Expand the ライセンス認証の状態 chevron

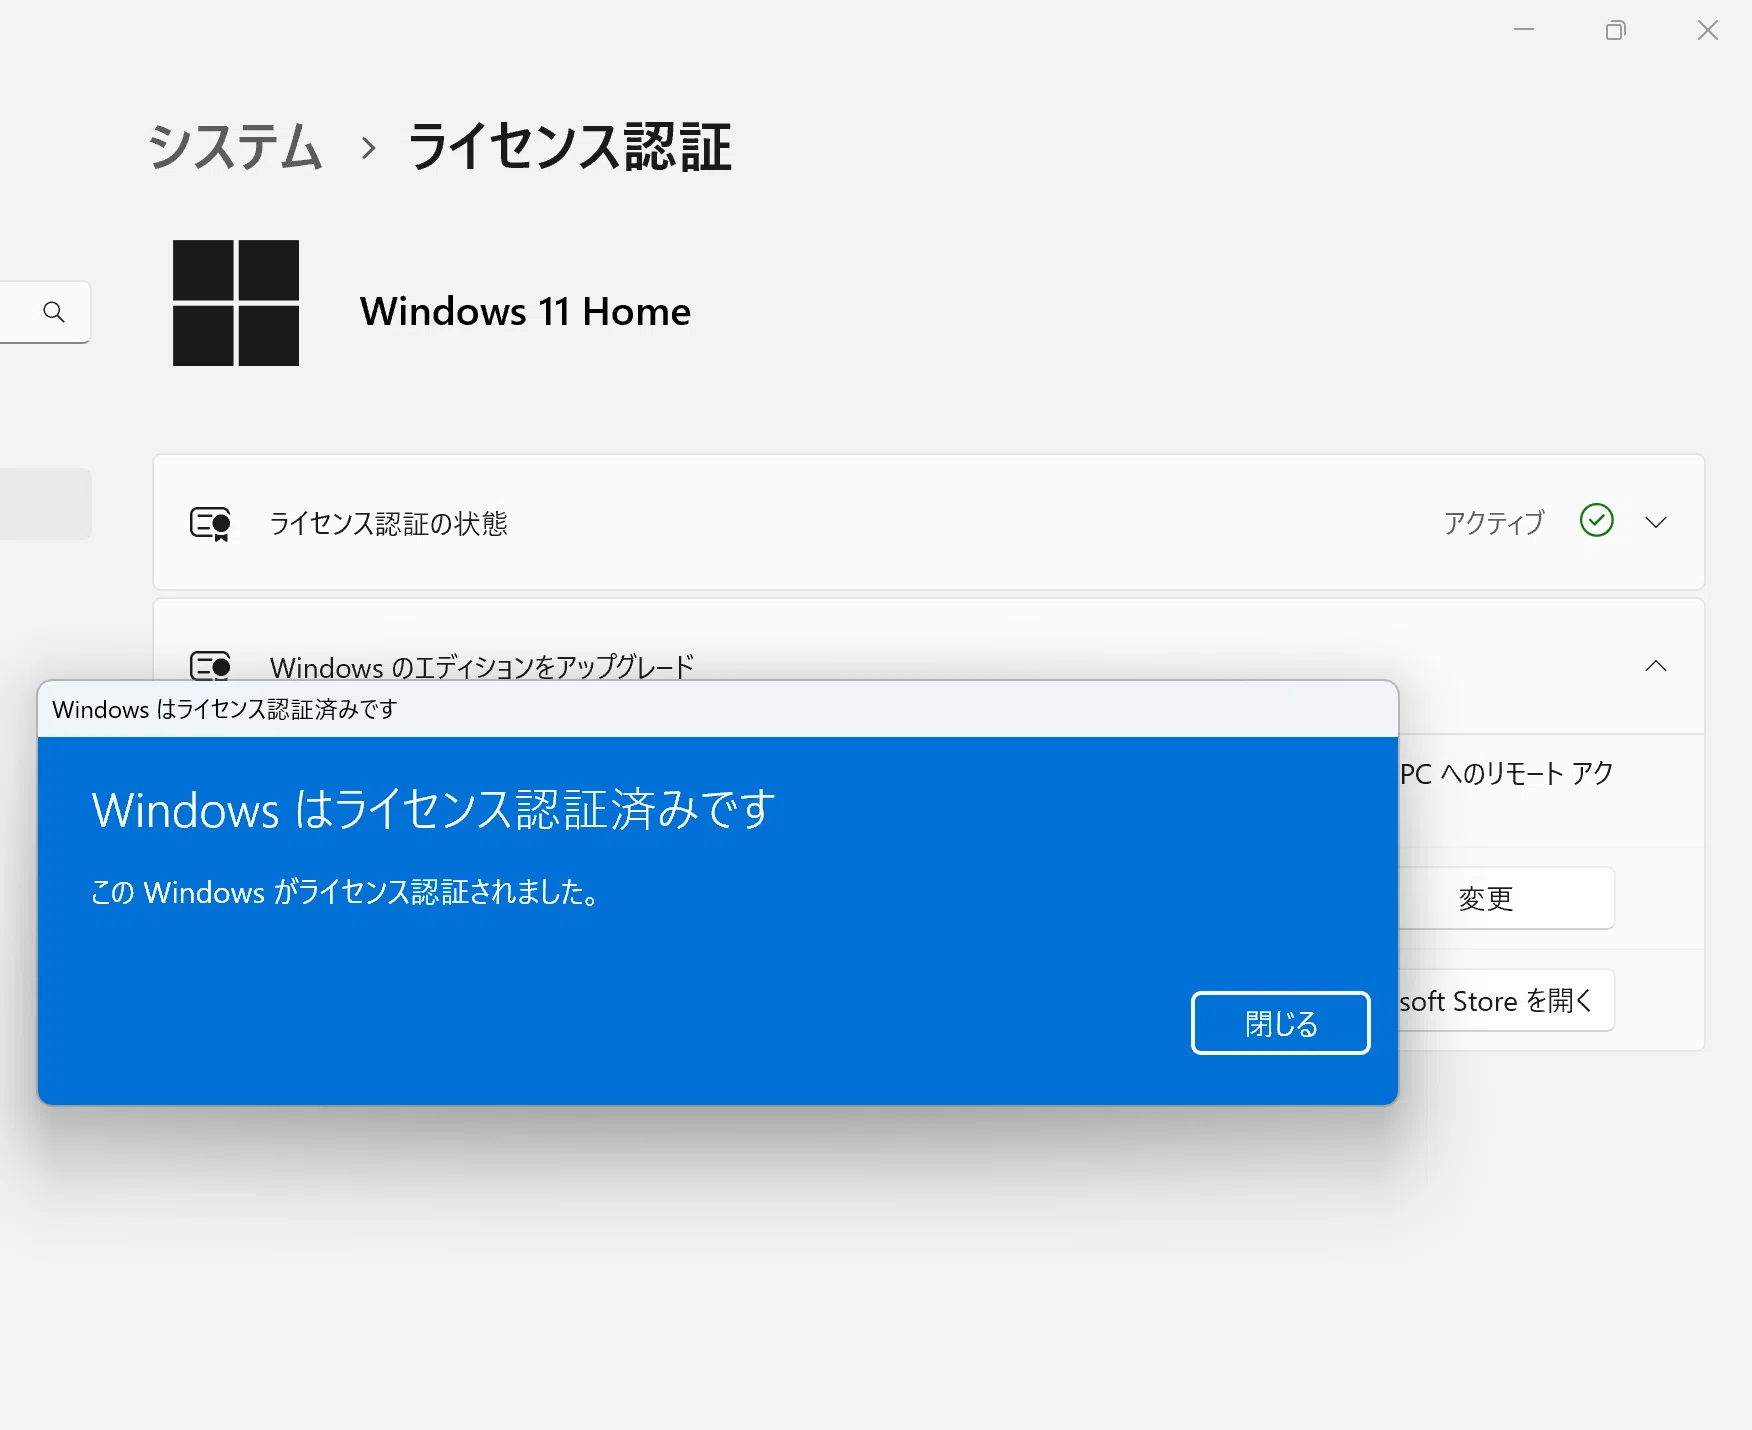click(x=1656, y=522)
